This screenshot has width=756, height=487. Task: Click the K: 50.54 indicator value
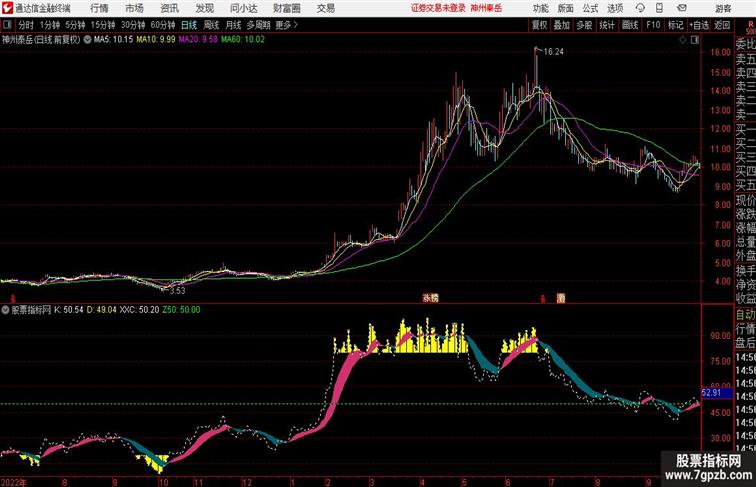[68, 310]
